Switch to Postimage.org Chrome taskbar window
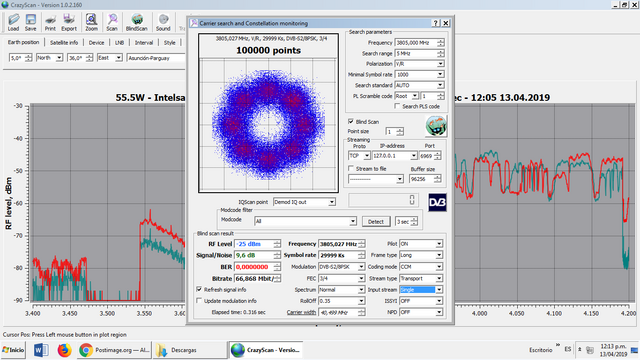The image size is (640, 360). tap(114, 350)
